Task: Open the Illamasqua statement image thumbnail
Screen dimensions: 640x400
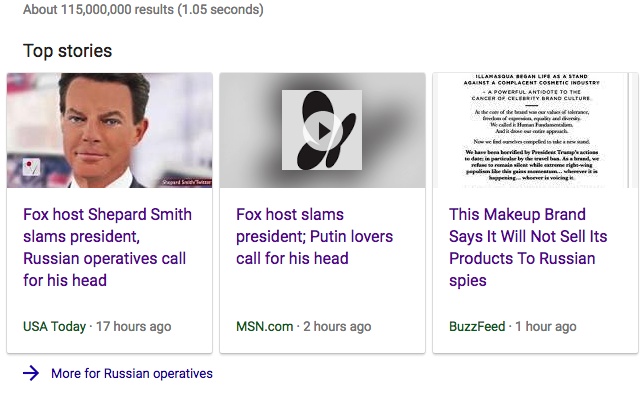Action: [535, 130]
